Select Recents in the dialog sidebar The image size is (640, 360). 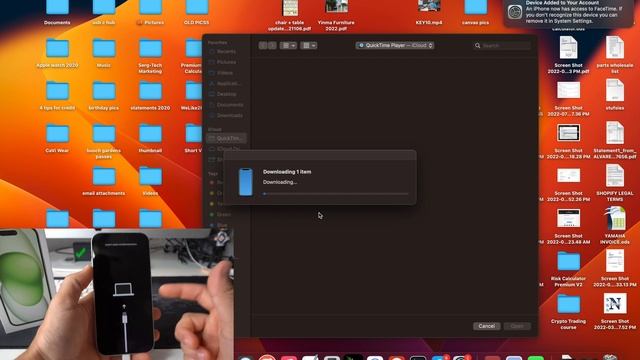(226, 51)
